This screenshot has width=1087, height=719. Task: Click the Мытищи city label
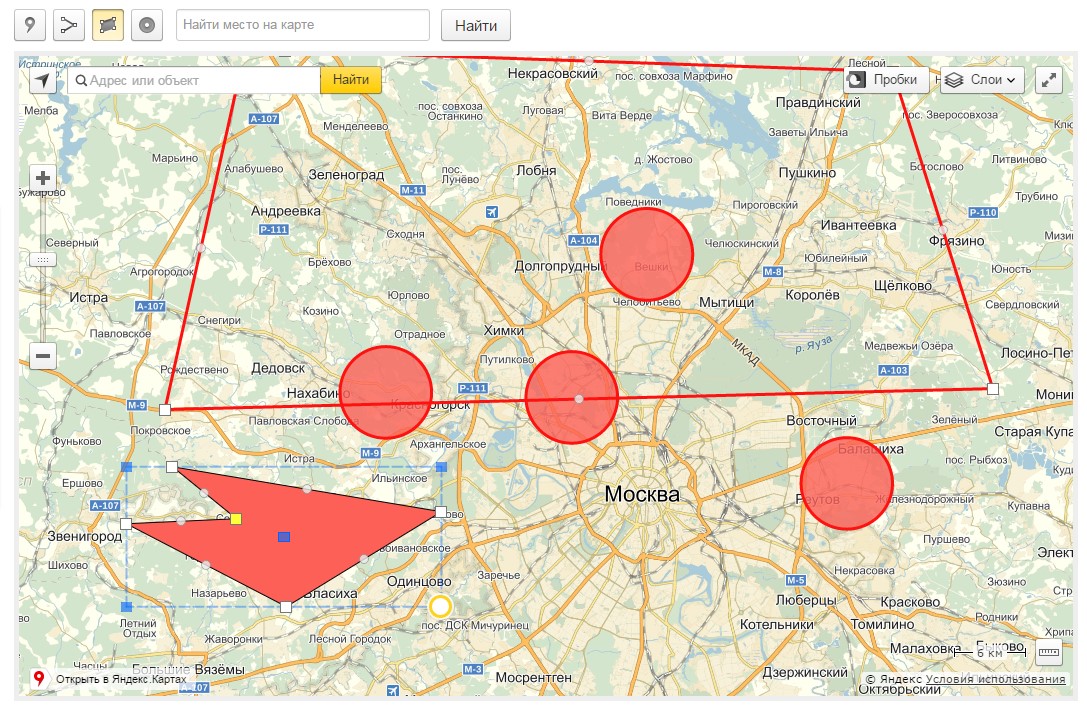tap(726, 302)
